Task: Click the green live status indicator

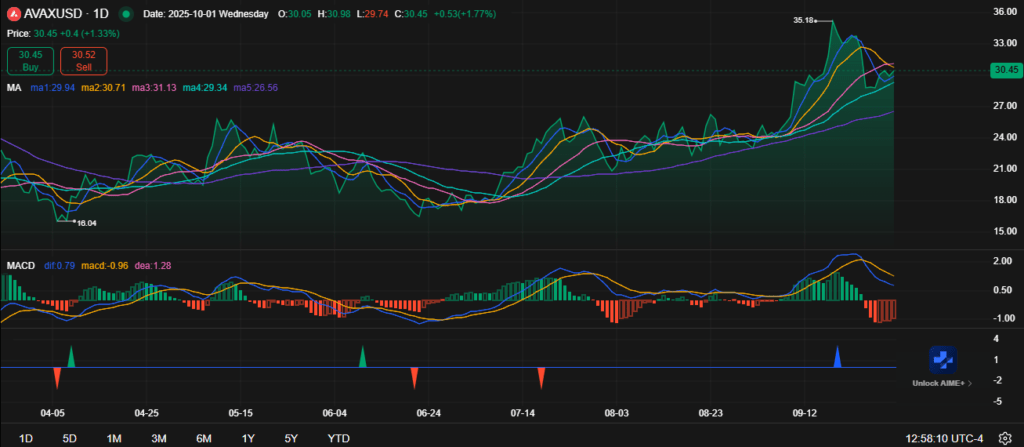Action: 125,15
